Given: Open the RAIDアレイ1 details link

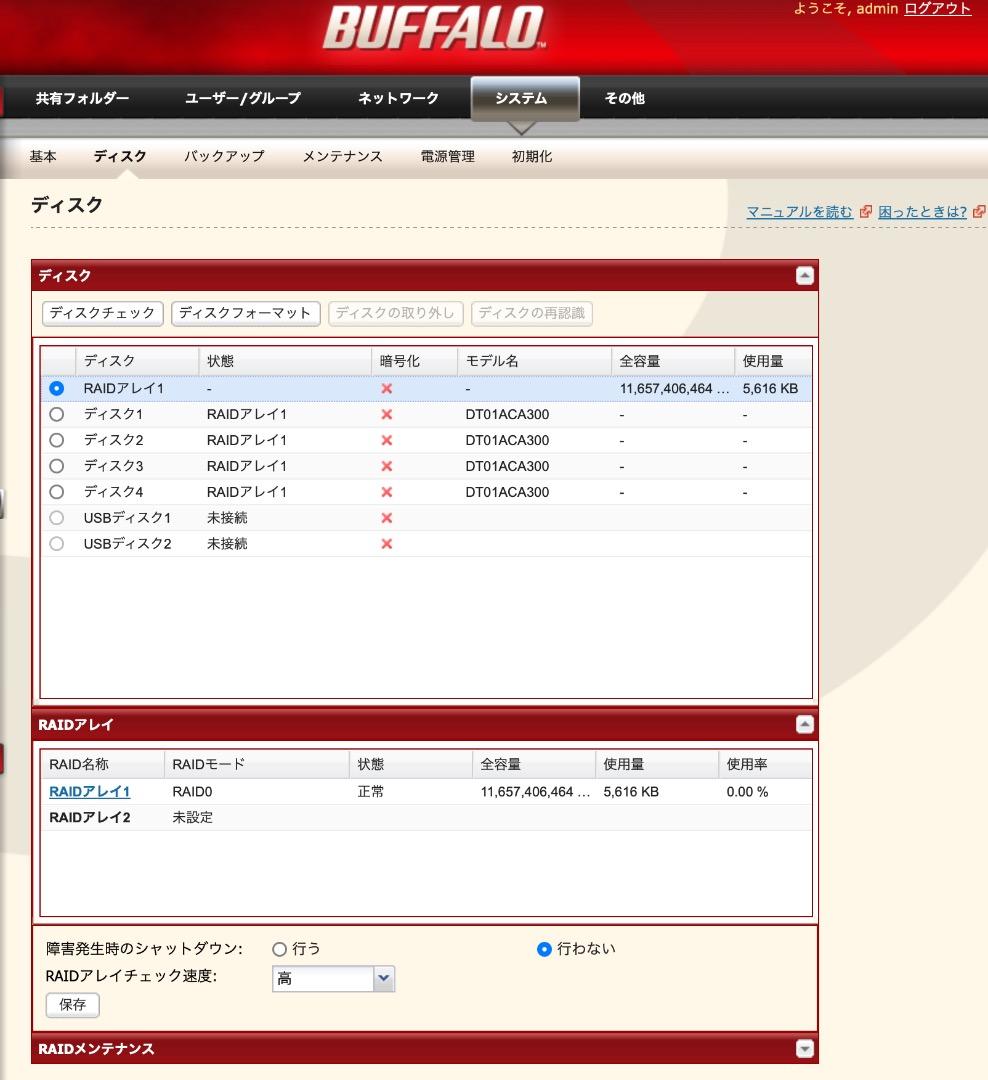Looking at the screenshot, I should (87, 790).
